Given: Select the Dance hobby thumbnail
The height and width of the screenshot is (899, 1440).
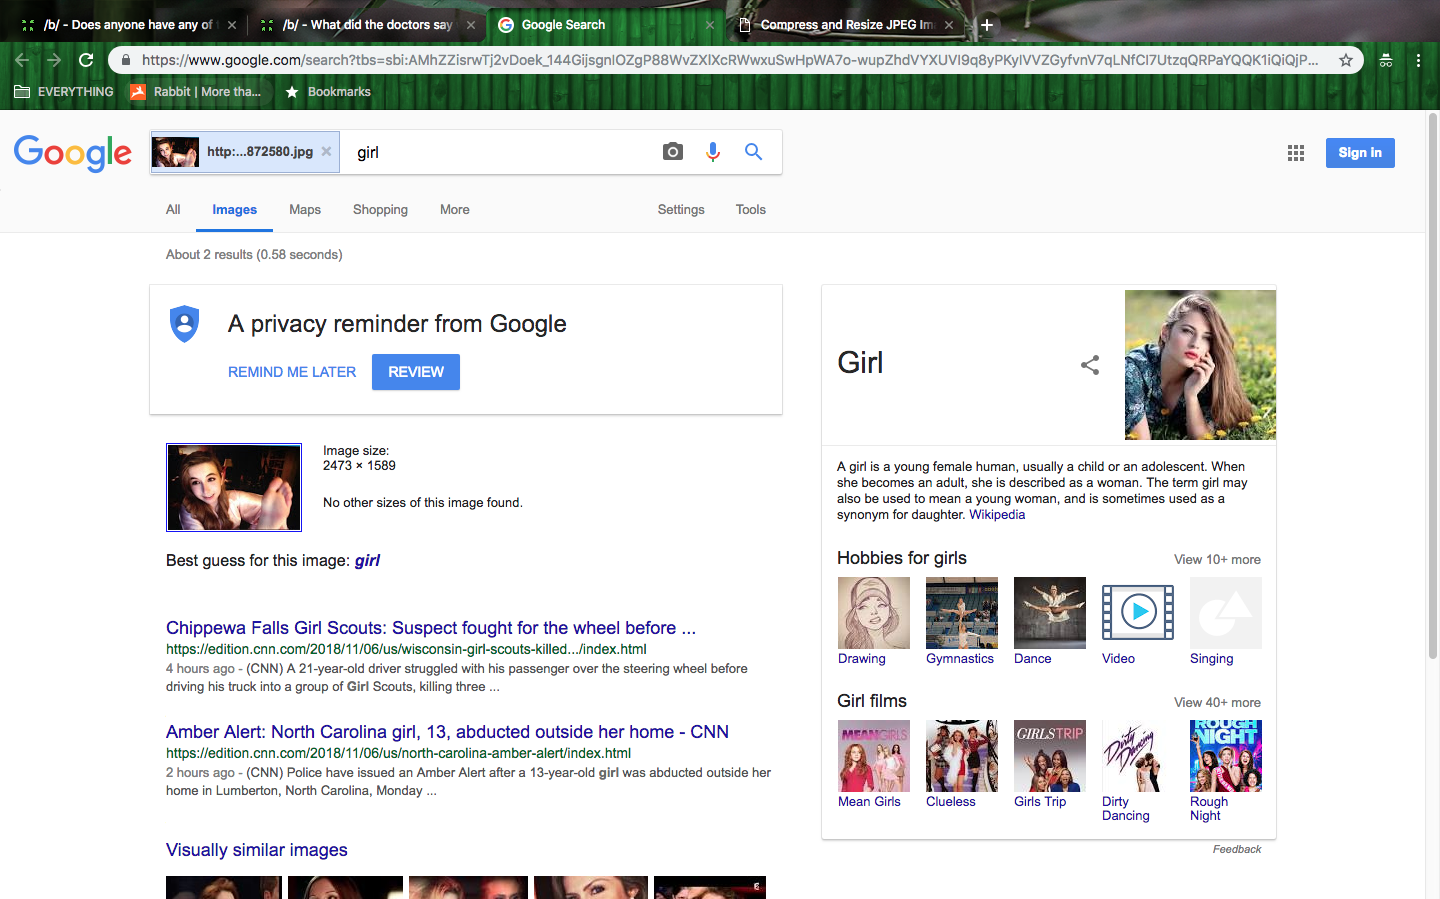Looking at the screenshot, I should pos(1050,613).
